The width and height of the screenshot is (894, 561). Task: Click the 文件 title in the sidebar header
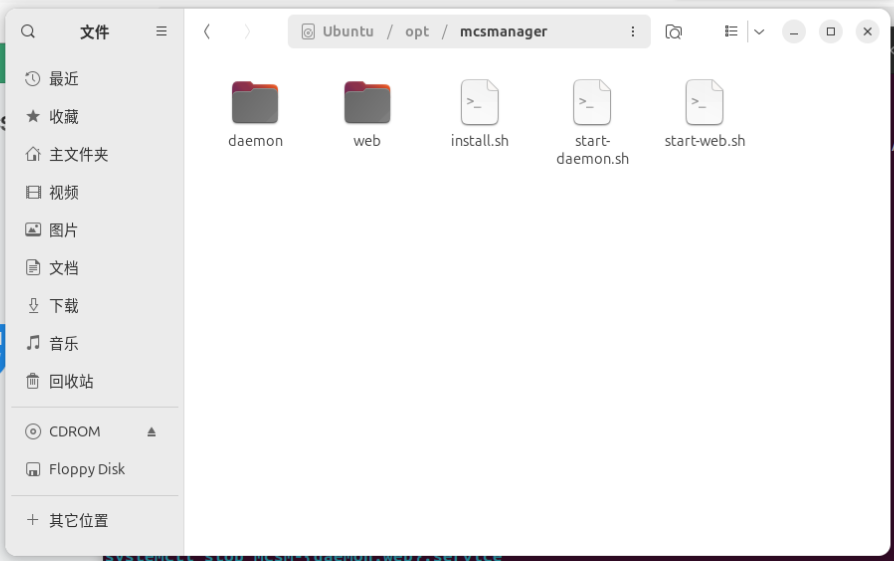(x=95, y=32)
